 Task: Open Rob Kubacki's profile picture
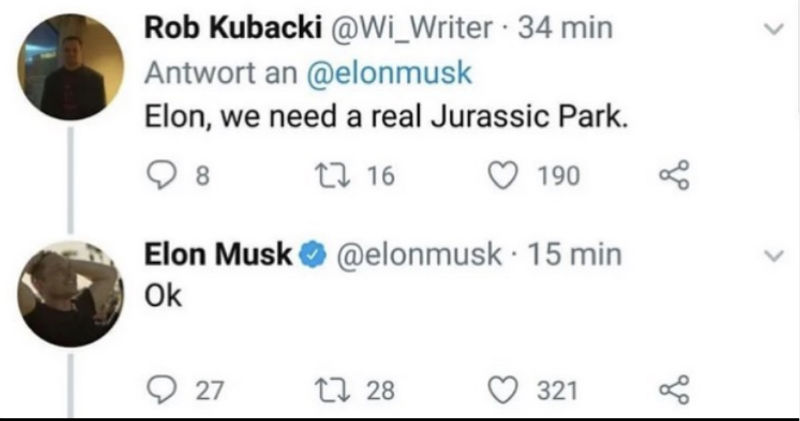tap(69, 68)
